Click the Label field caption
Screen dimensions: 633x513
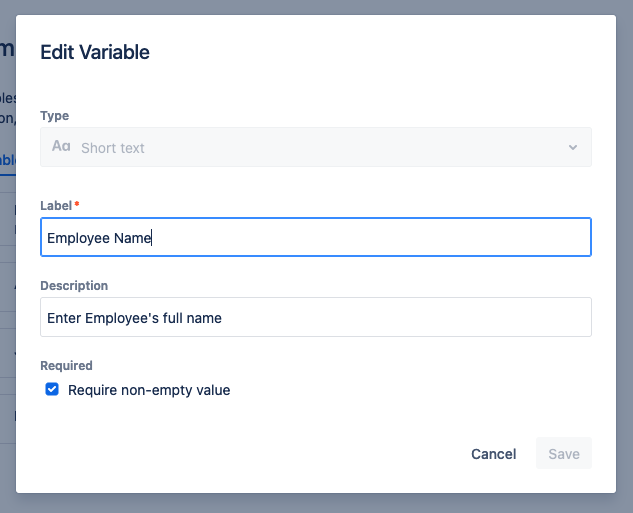[56, 205]
